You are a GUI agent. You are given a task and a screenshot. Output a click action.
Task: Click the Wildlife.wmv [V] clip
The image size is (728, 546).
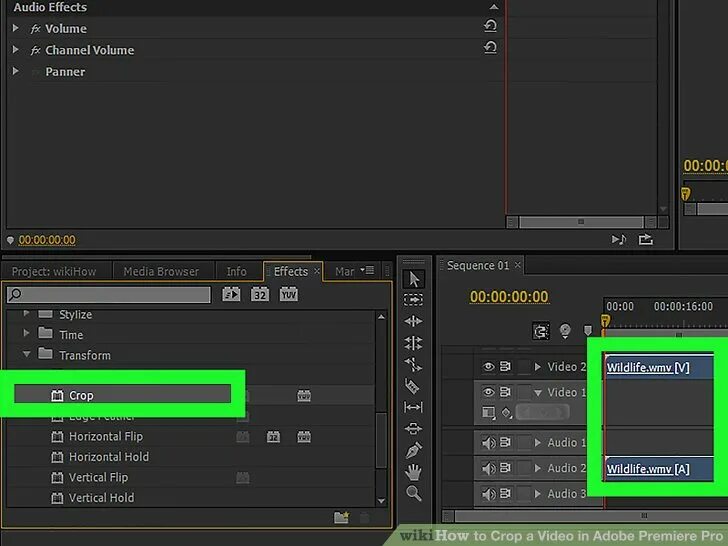pyautogui.click(x=659, y=367)
